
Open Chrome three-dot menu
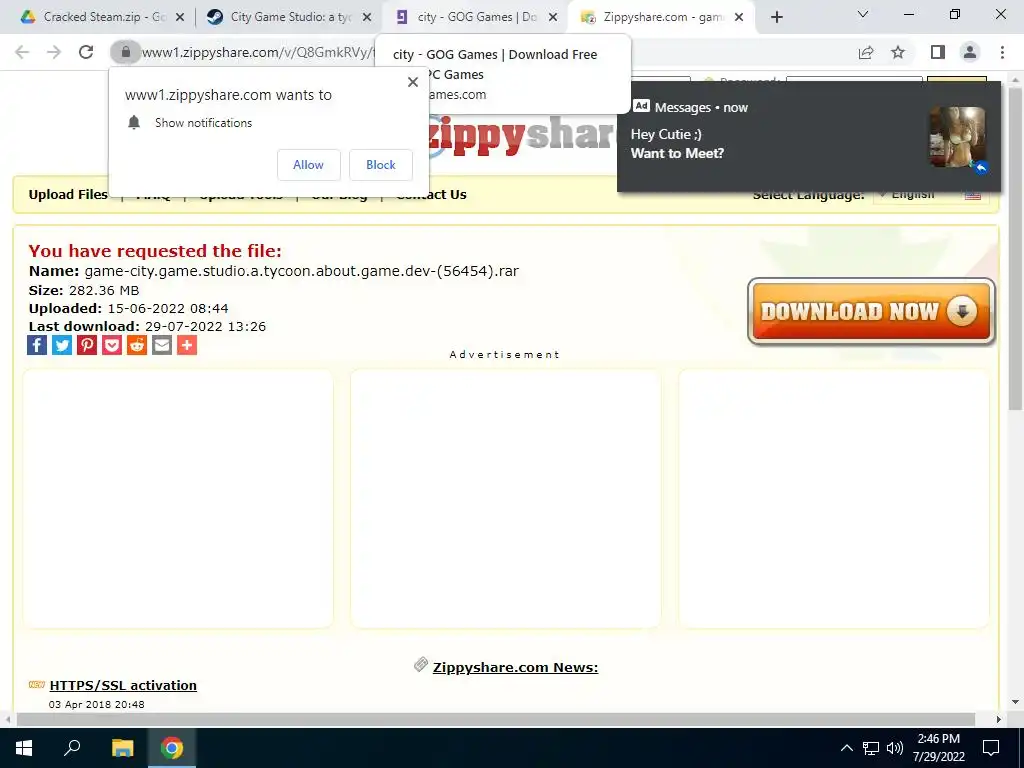tap(1002, 52)
